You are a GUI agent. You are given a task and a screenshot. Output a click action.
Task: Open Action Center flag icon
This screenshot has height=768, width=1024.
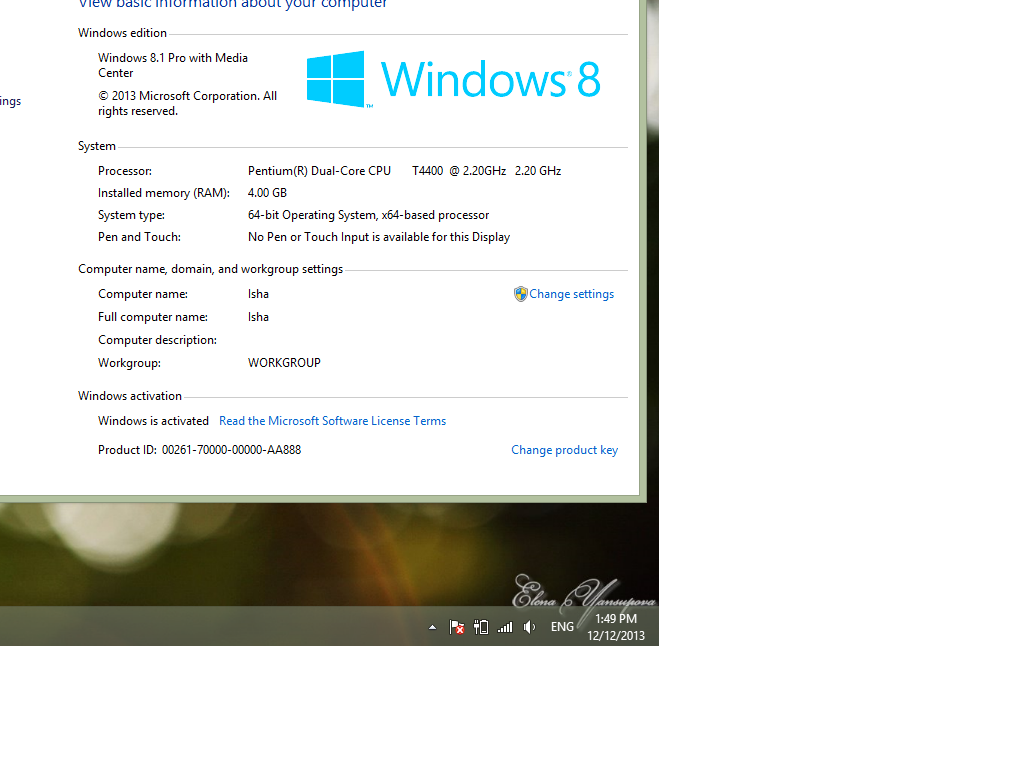click(457, 627)
